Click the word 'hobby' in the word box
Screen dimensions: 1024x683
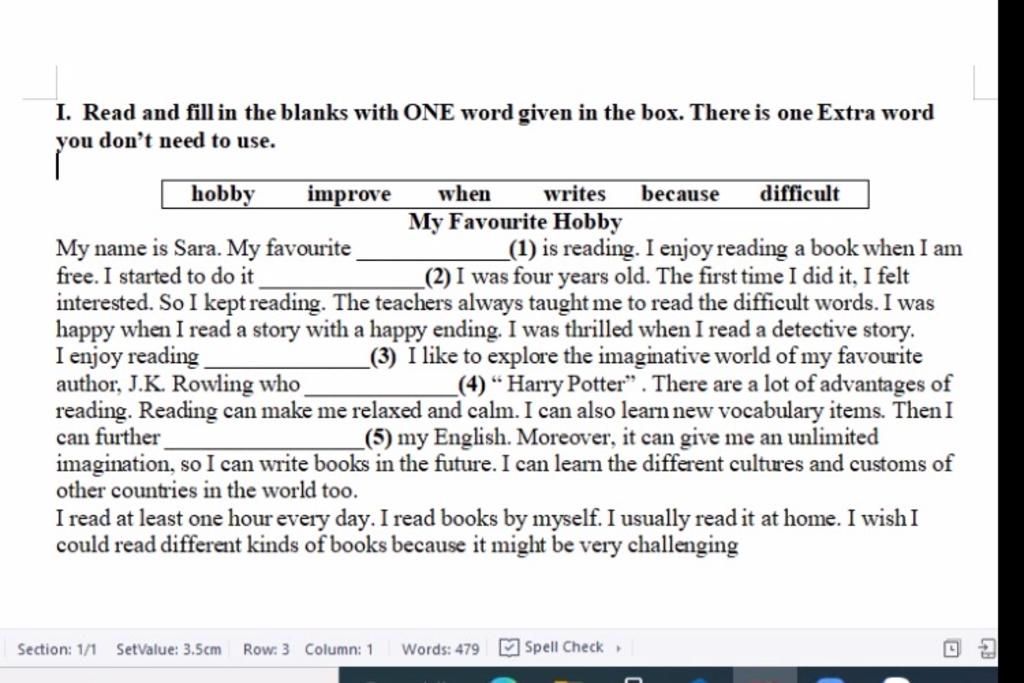(223, 194)
